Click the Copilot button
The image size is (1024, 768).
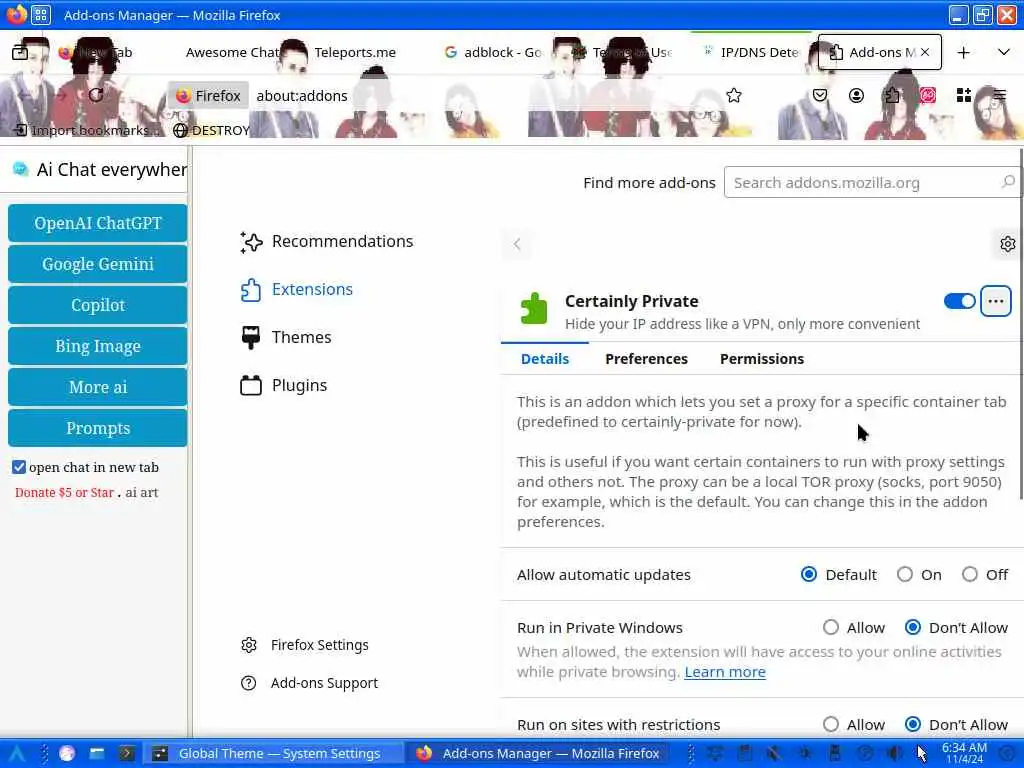tap(97, 305)
